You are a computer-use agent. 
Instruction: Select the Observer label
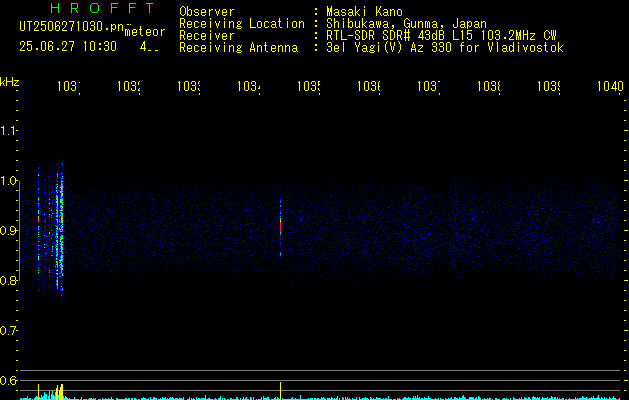(x=207, y=12)
